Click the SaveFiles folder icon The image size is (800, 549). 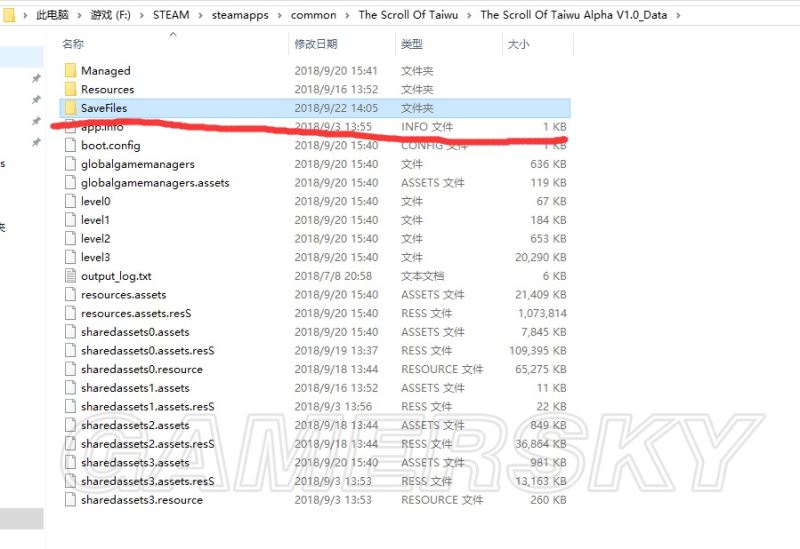pos(70,108)
